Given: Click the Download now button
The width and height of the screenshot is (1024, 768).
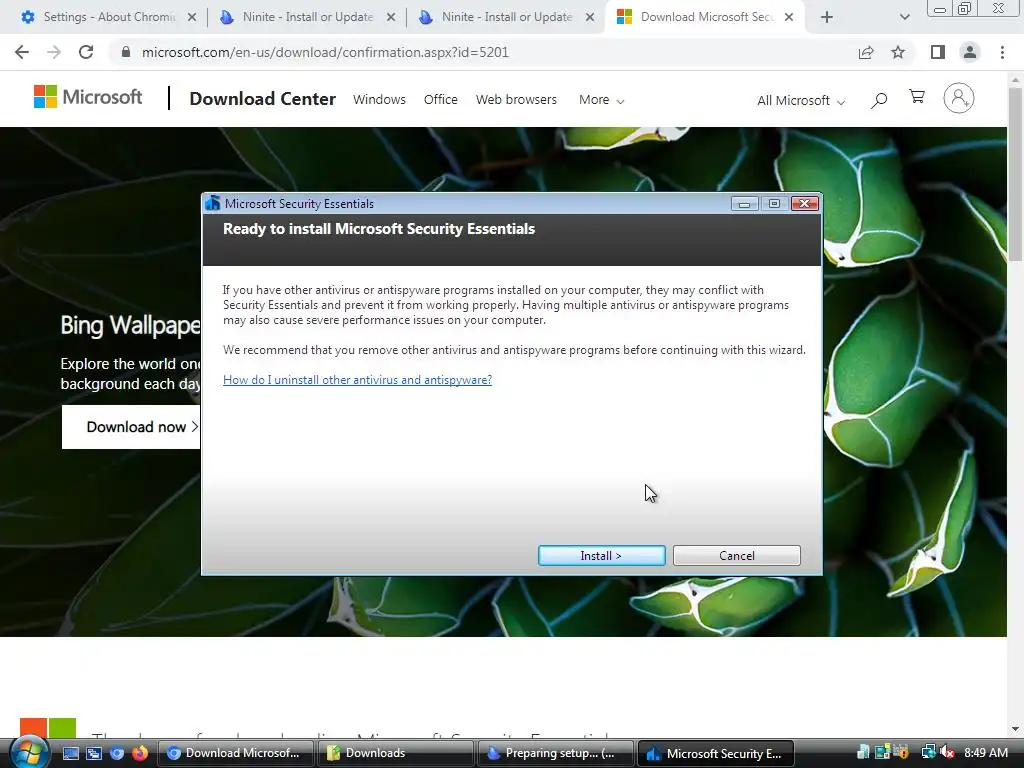Looking at the screenshot, I should coord(131,427).
